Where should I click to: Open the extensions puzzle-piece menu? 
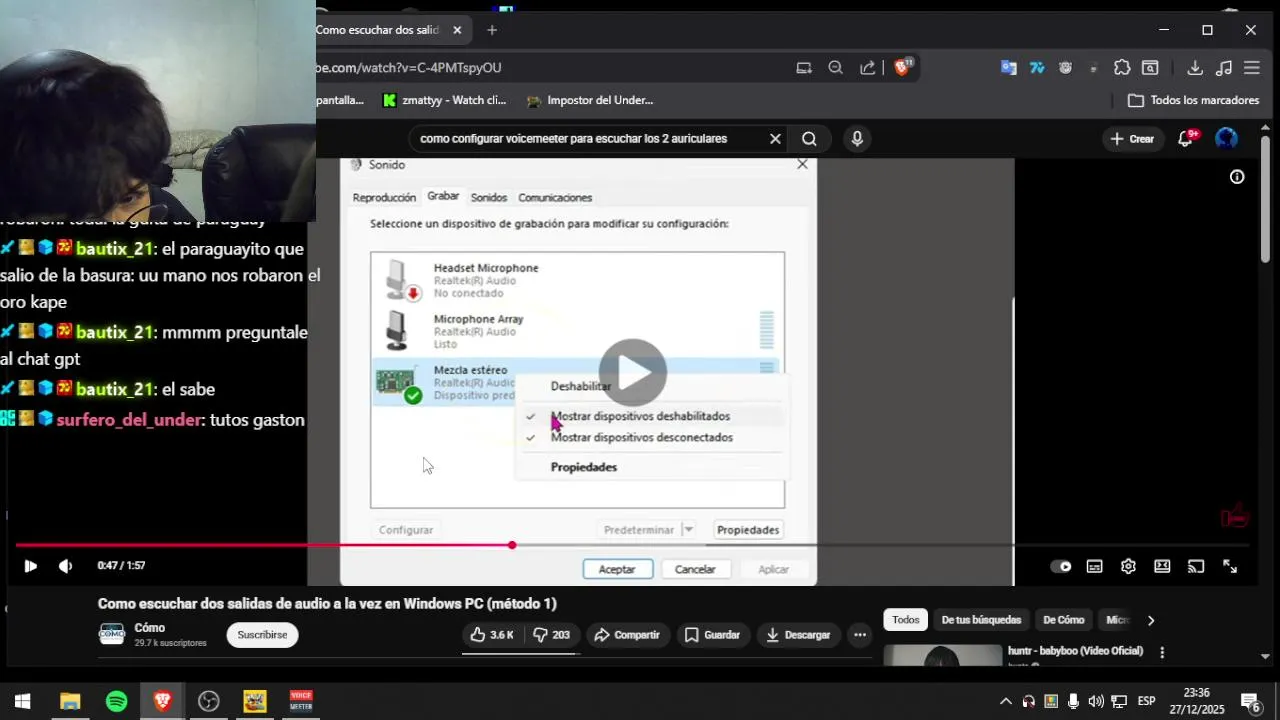point(1122,68)
